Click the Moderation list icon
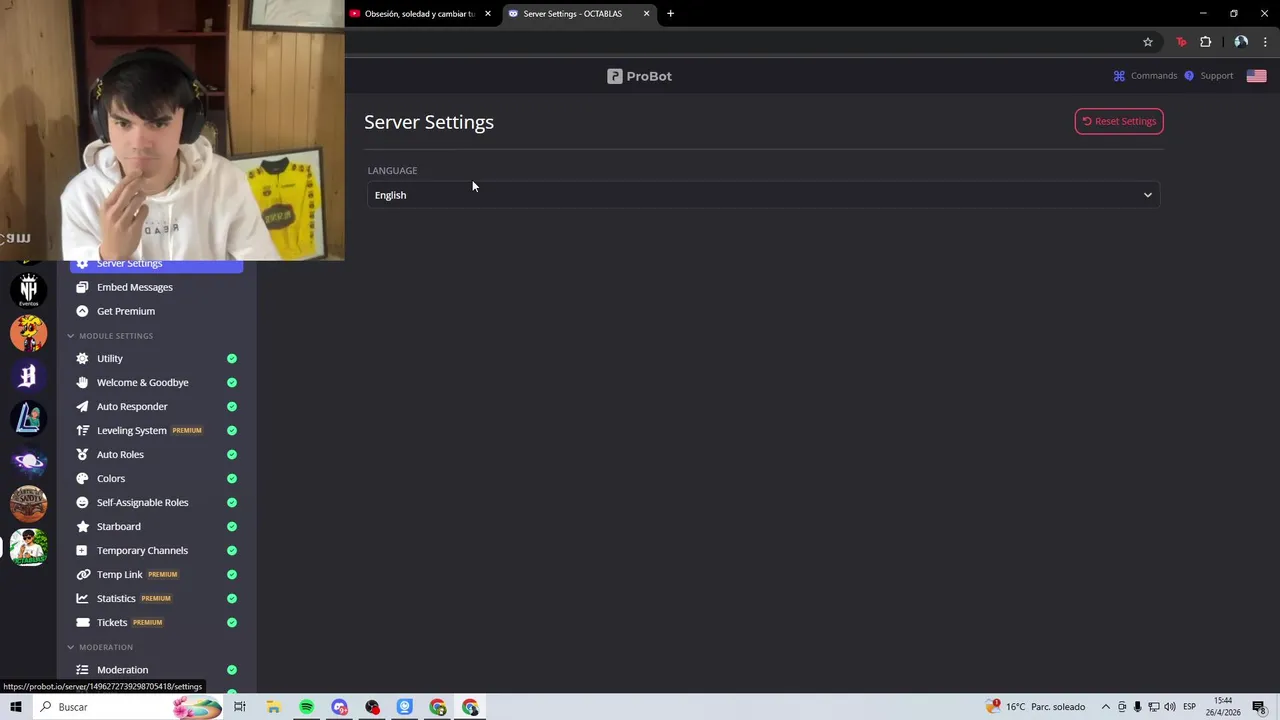1280x720 pixels. click(x=82, y=670)
